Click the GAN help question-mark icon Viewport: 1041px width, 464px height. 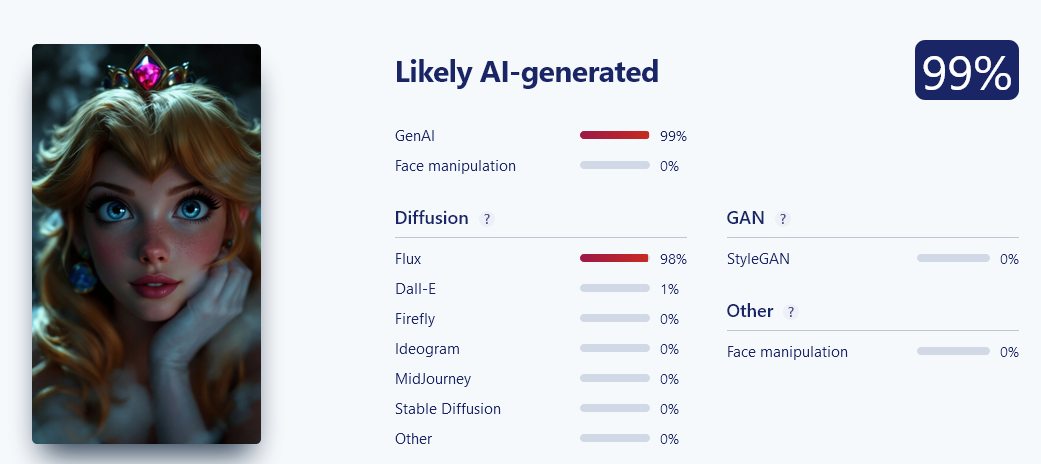click(x=783, y=218)
